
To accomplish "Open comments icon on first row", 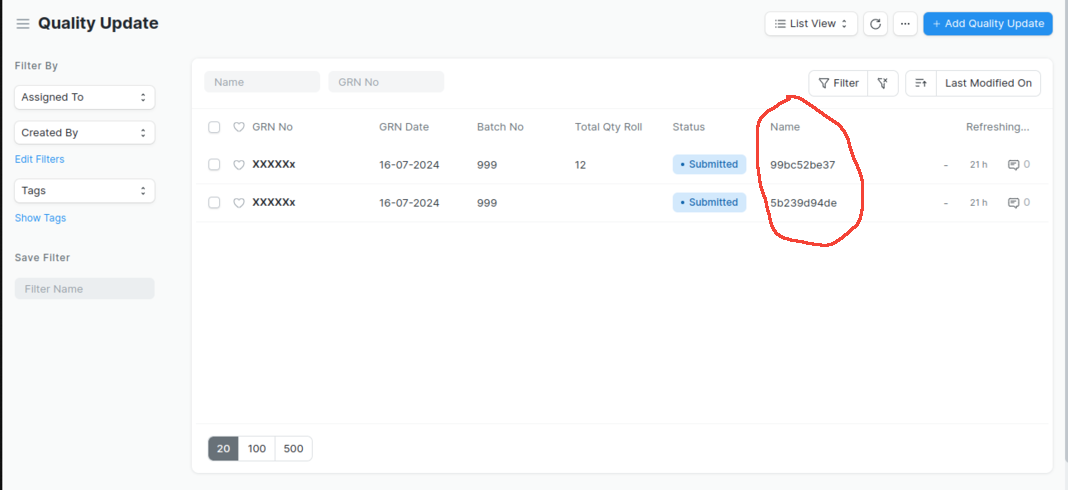I will (1013, 165).
